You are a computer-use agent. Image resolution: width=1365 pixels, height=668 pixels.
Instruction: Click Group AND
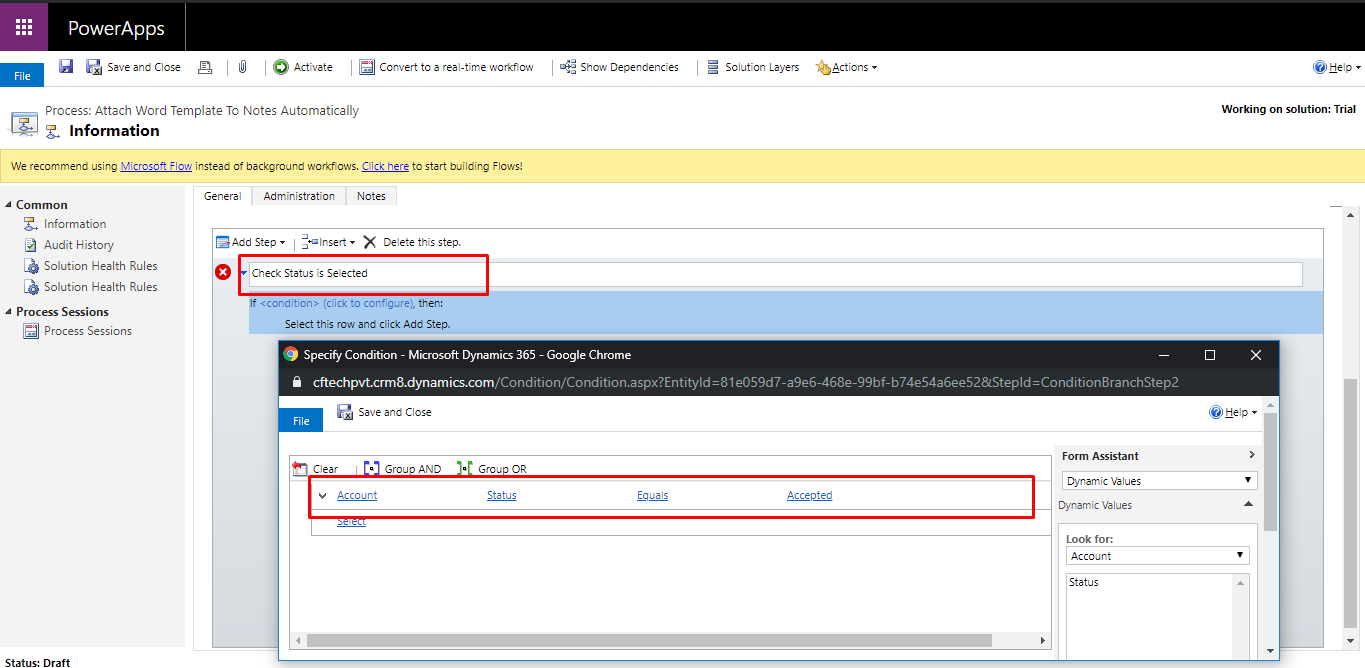click(402, 469)
